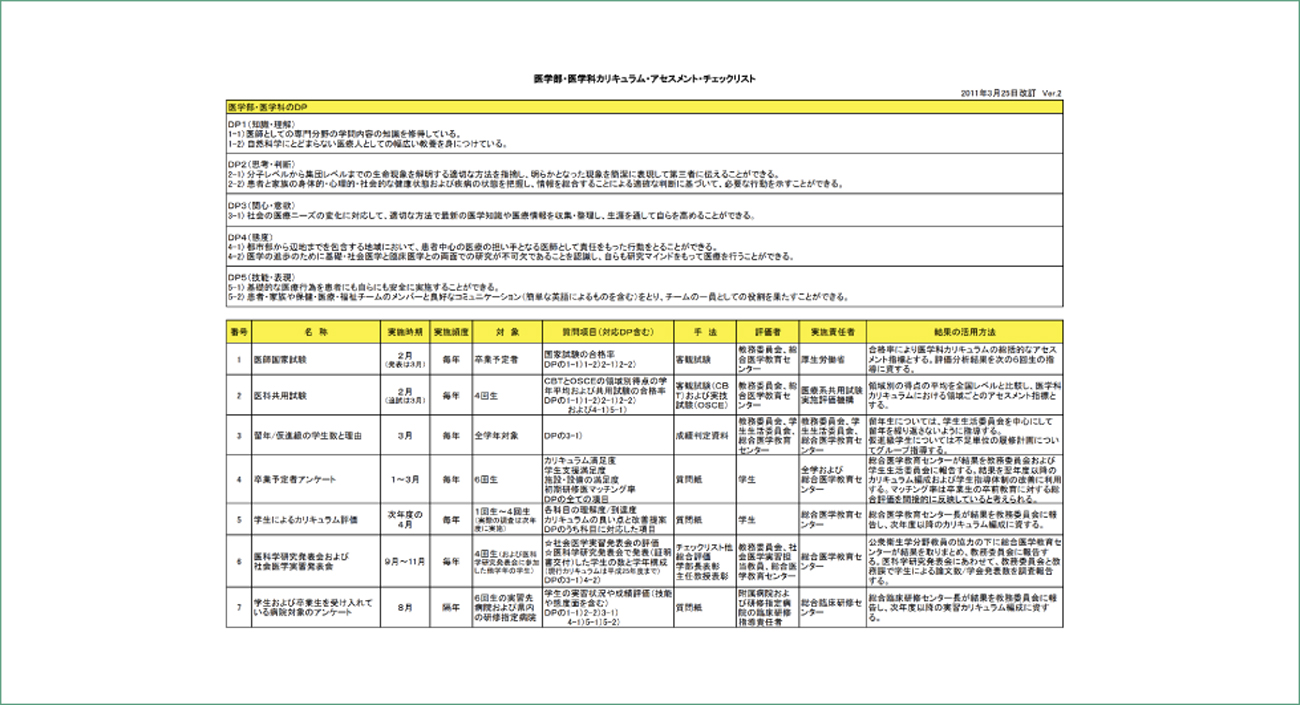Select line 5-1) about 基礎的な医療行為

[364, 286]
